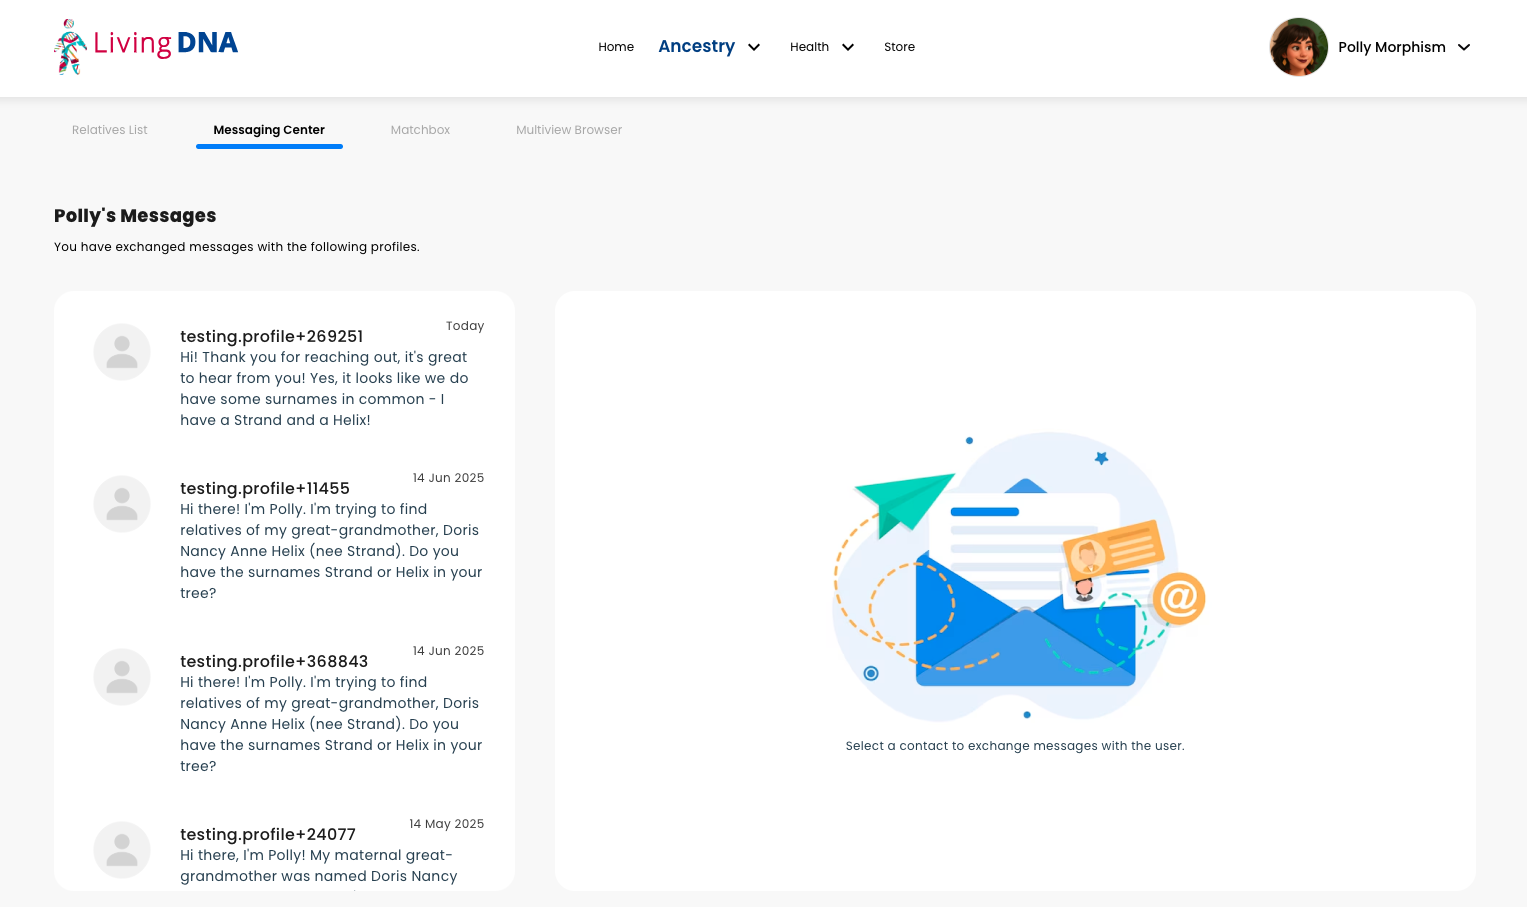Image resolution: width=1527 pixels, height=907 pixels.
Task: Go to the Home menu item
Action: click(616, 47)
